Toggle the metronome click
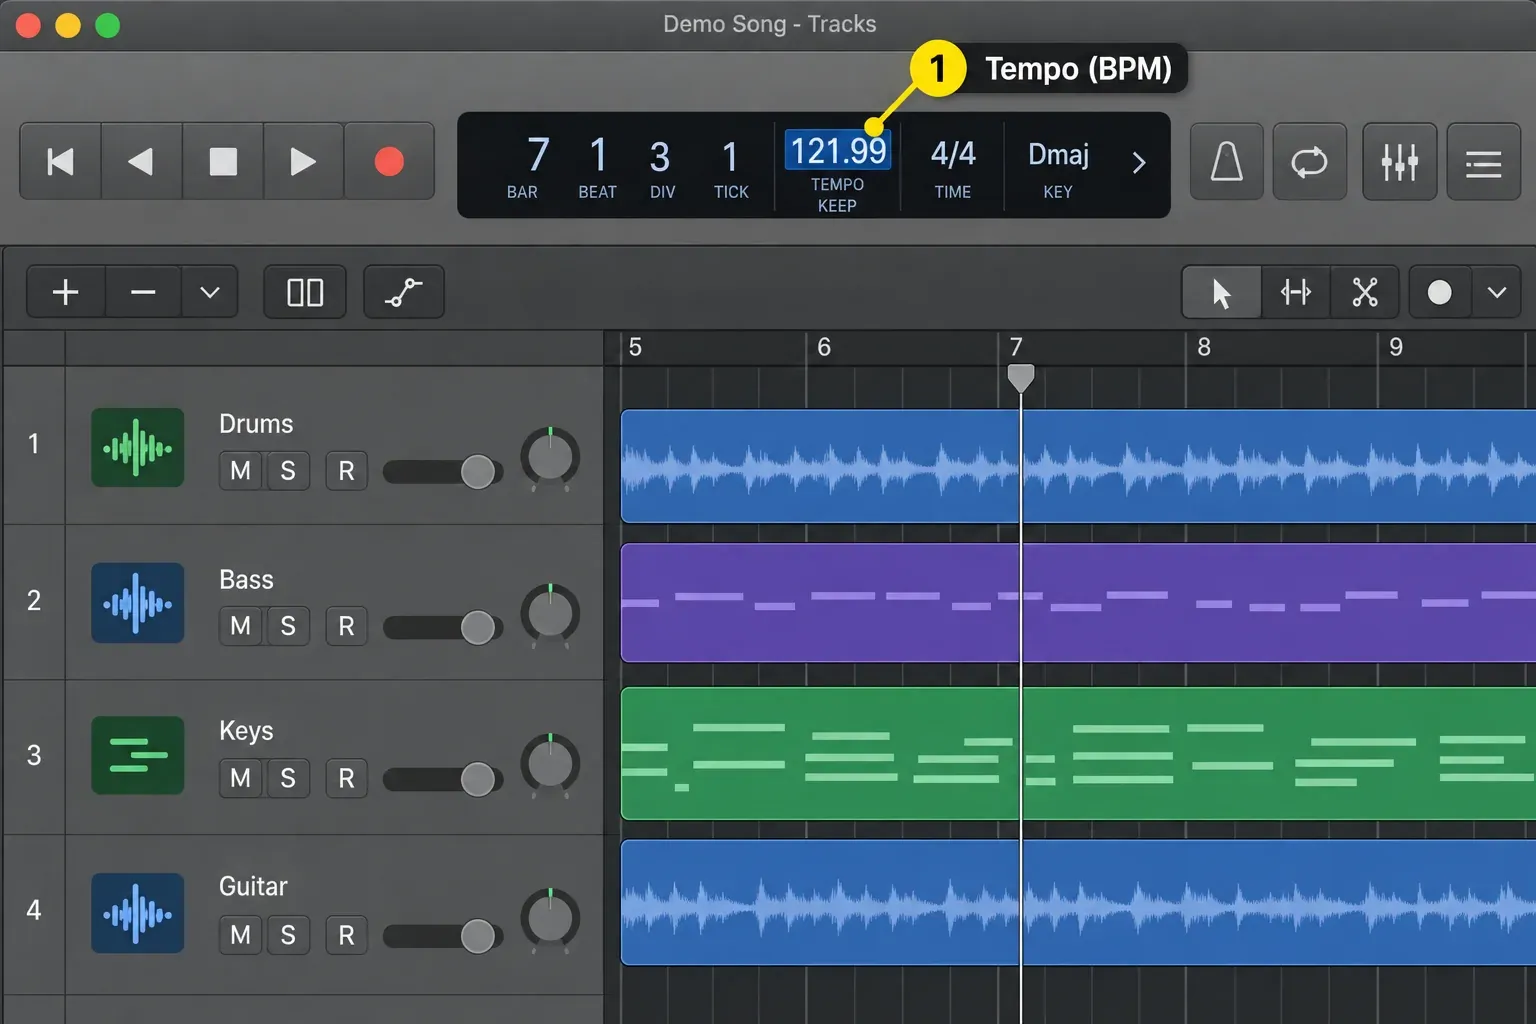 pos(1227,161)
